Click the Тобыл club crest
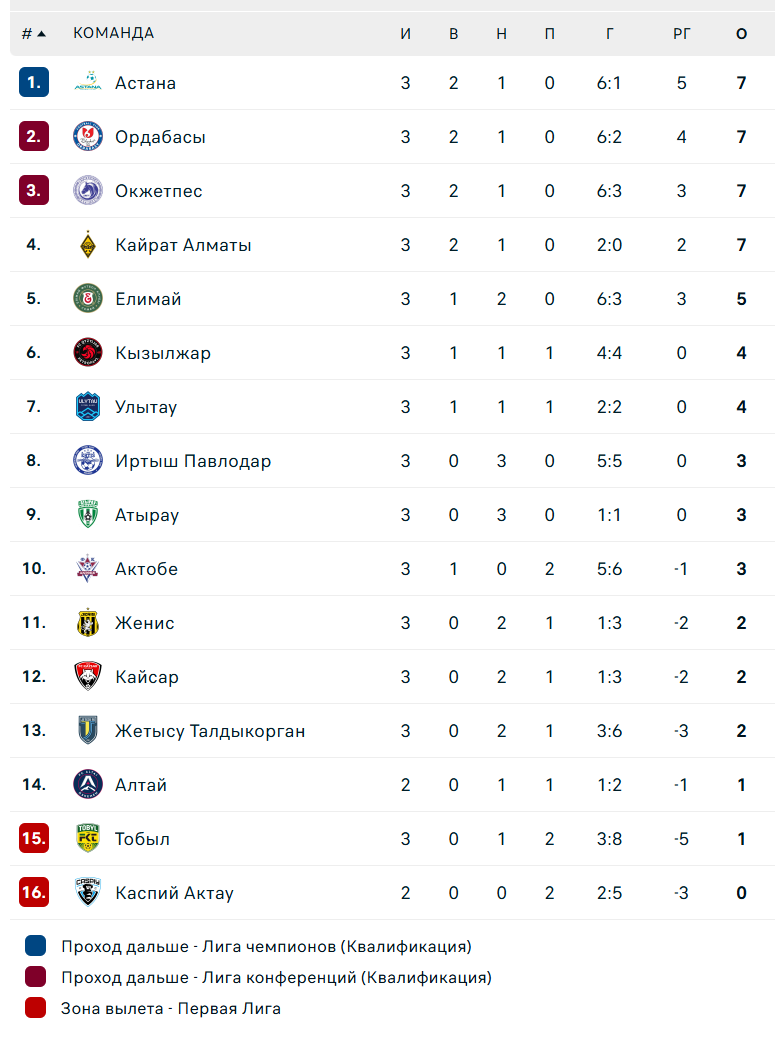The height and width of the screenshot is (1047, 775). [x=88, y=839]
